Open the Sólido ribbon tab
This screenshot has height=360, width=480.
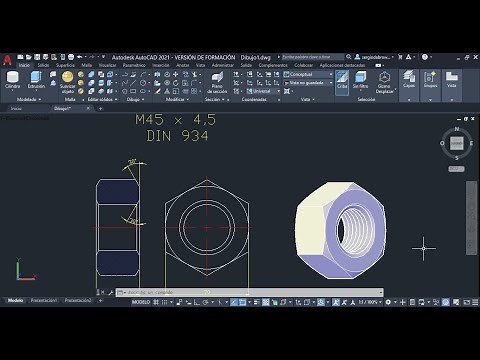pyautogui.click(x=43, y=65)
